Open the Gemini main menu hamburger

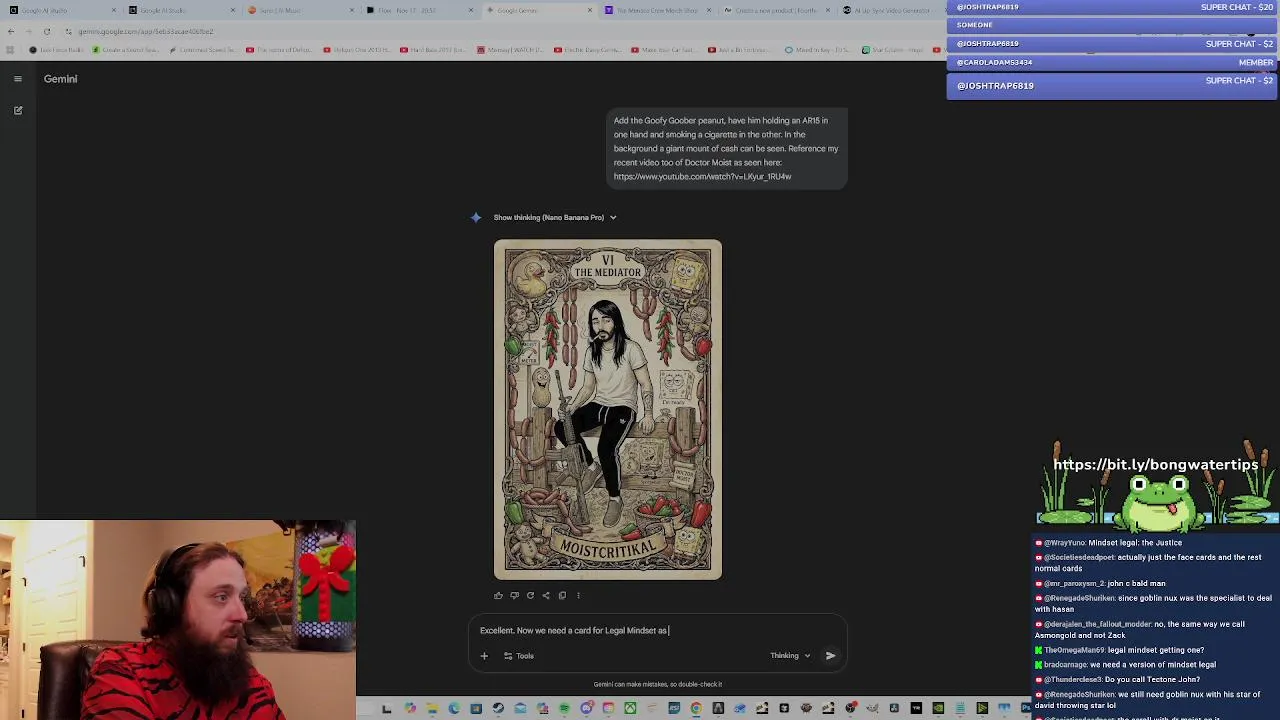(x=18, y=79)
